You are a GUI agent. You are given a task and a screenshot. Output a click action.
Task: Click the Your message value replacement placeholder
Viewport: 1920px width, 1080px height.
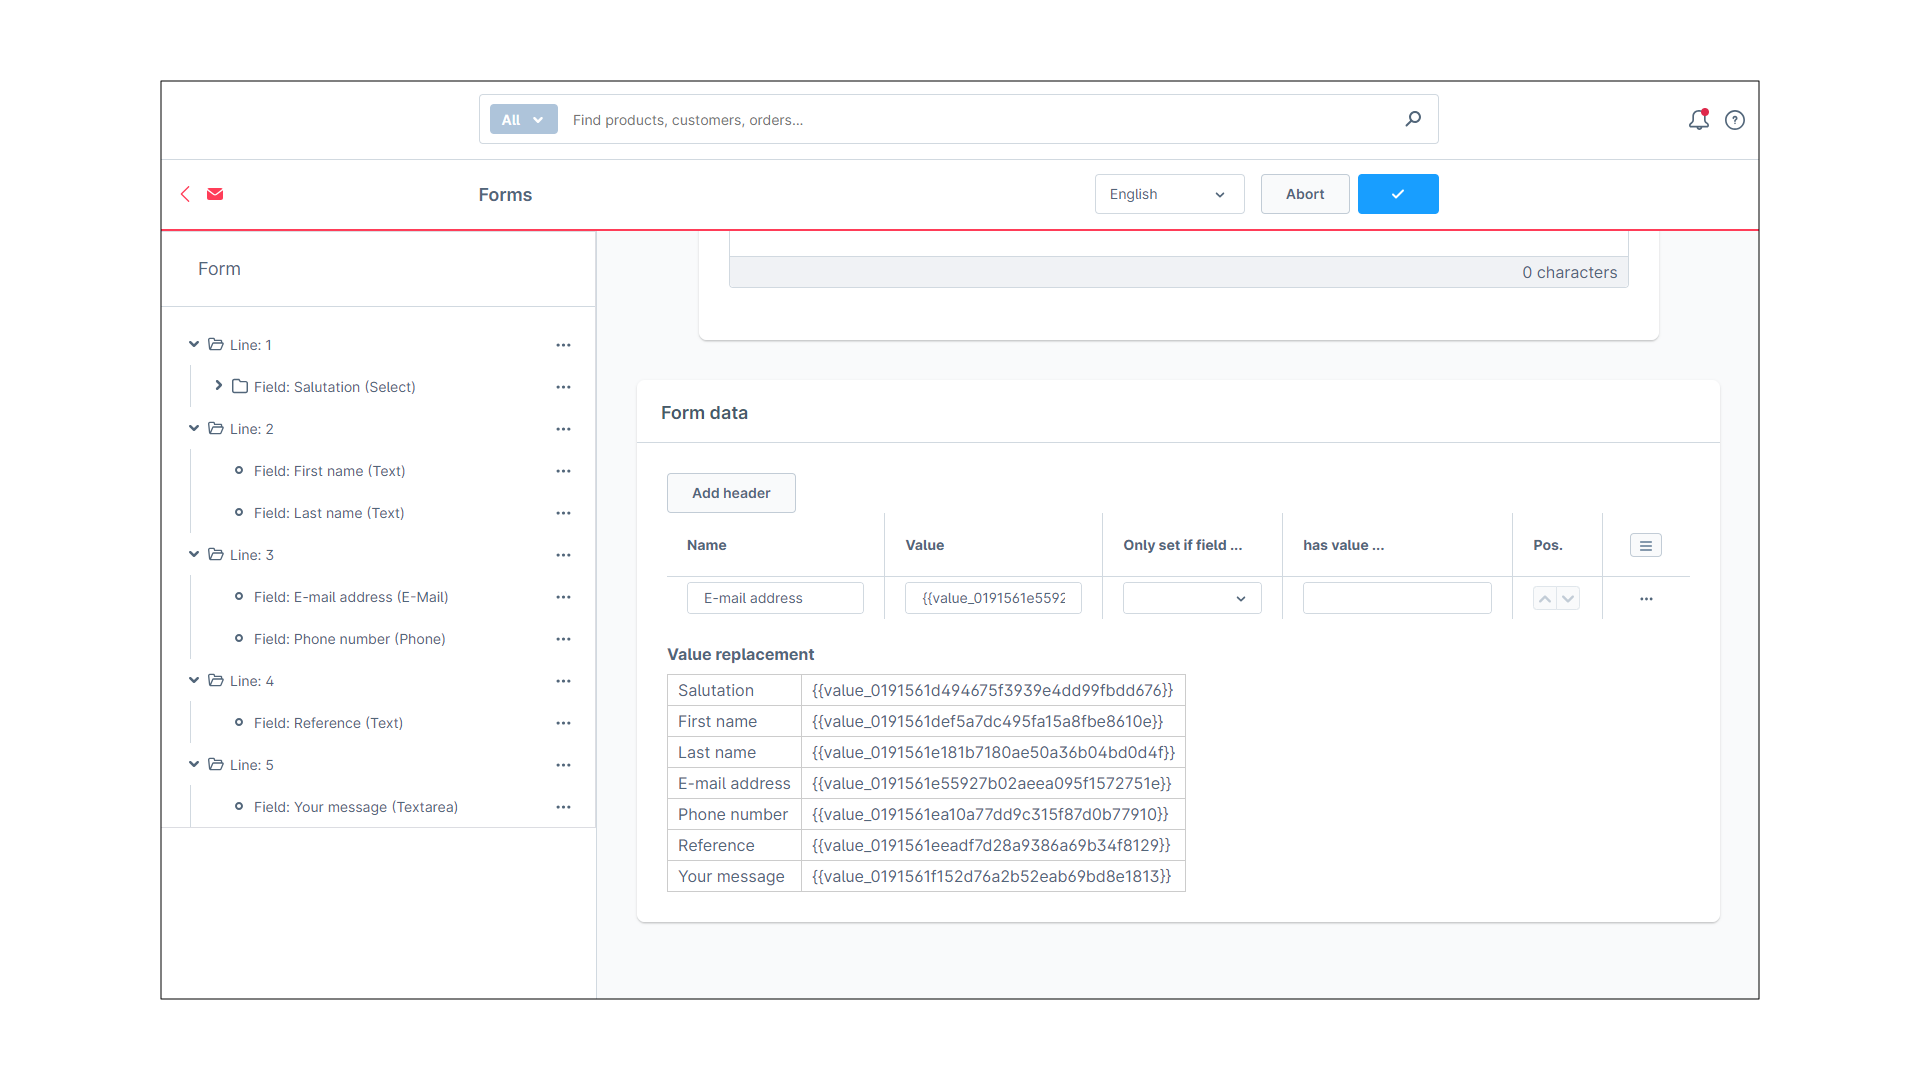pyautogui.click(x=991, y=876)
